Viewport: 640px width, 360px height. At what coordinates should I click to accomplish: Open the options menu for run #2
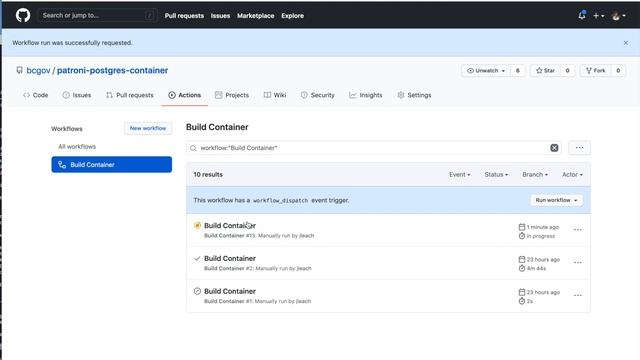tap(578, 262)
